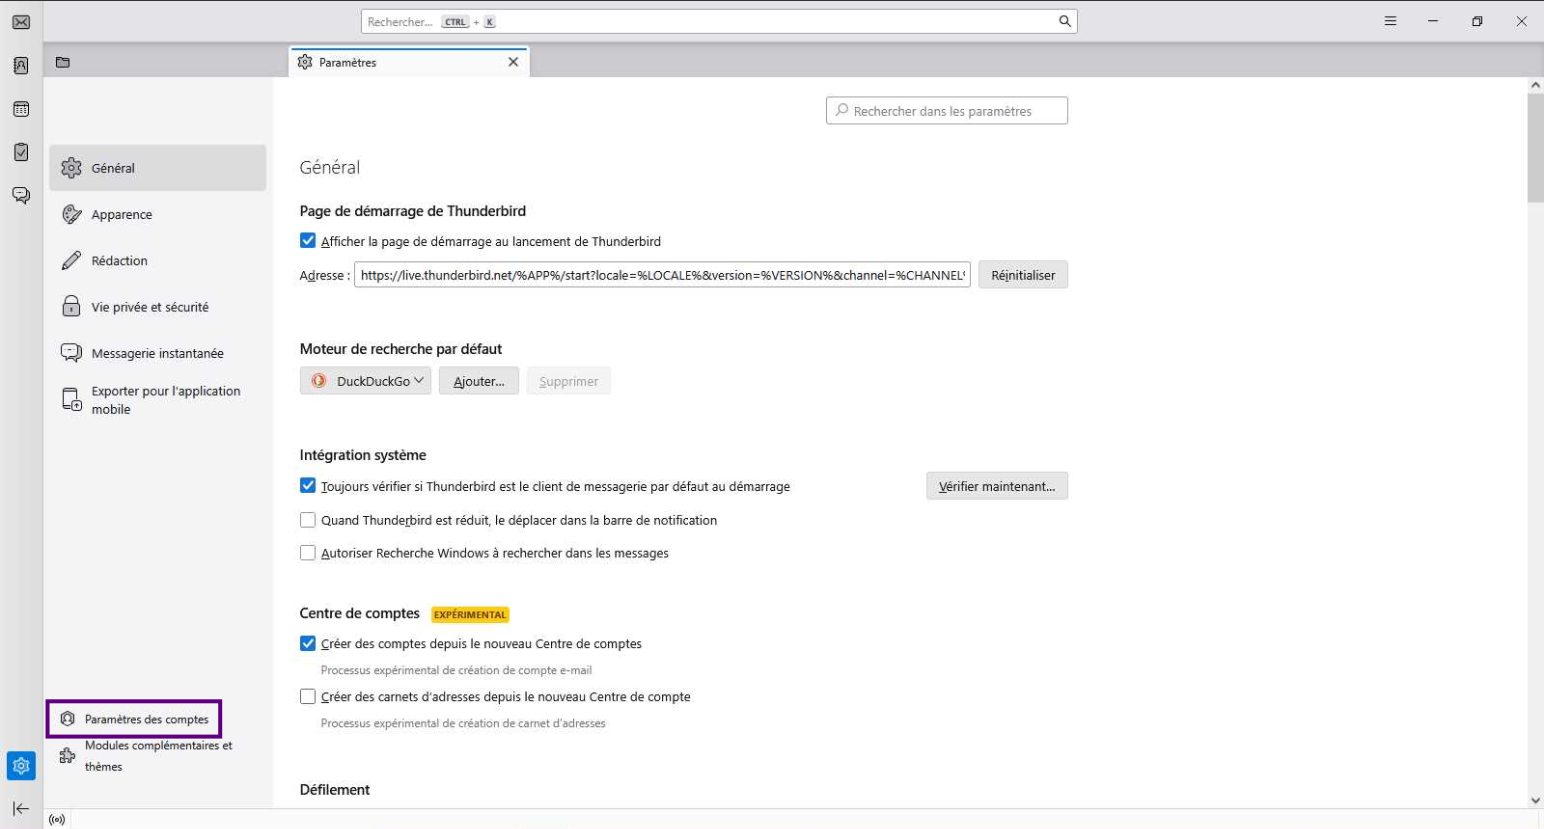Viewport: 1544px width, 829px height.
Task: Open the Tasks space icon
Action: 21,152
